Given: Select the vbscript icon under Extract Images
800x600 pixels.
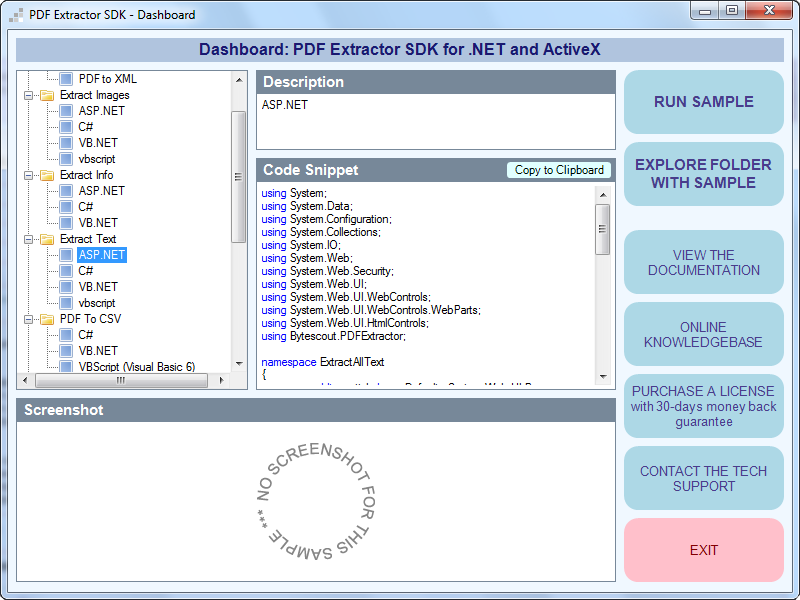Looking at the screenshot, I should coord(66,159).
